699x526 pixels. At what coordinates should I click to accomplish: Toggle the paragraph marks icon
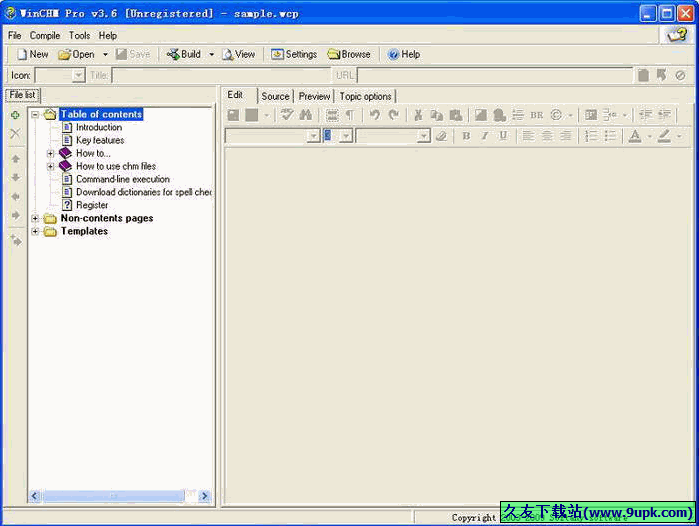click(350, 115)
